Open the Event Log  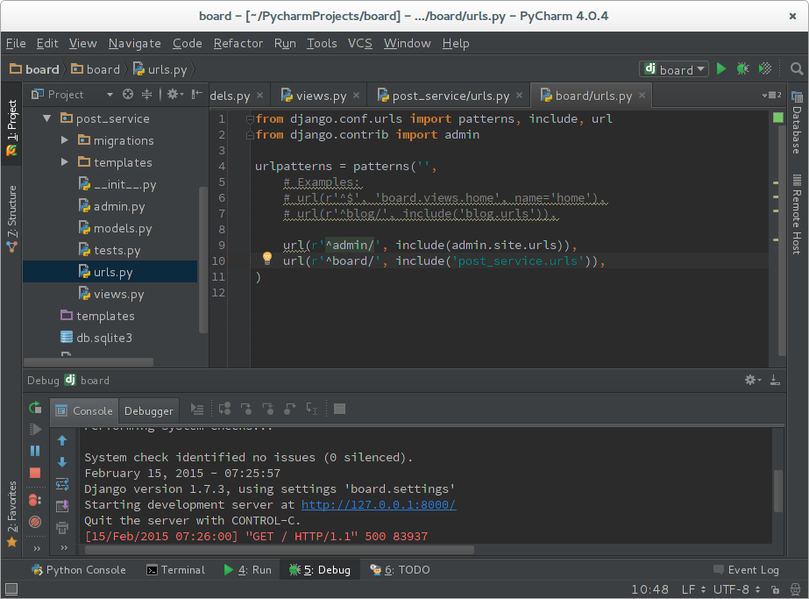(x=747, y=570)
